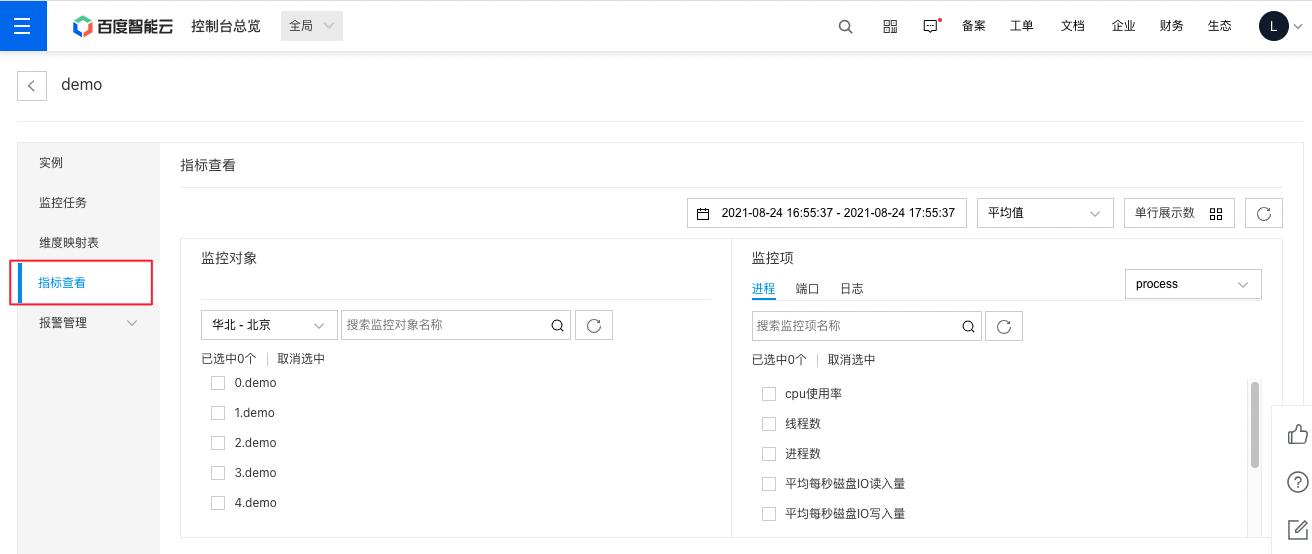The height and width of the screenshot is (554, 1312).
Task: Open the edit feedback pencil icon
Action: [x=1298, y=530]
